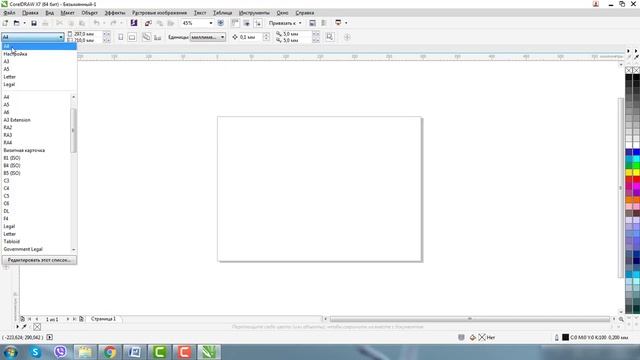Select DL page size
Image resolution: width=640 pixels, height=360 pixels.
coord(37,211)
